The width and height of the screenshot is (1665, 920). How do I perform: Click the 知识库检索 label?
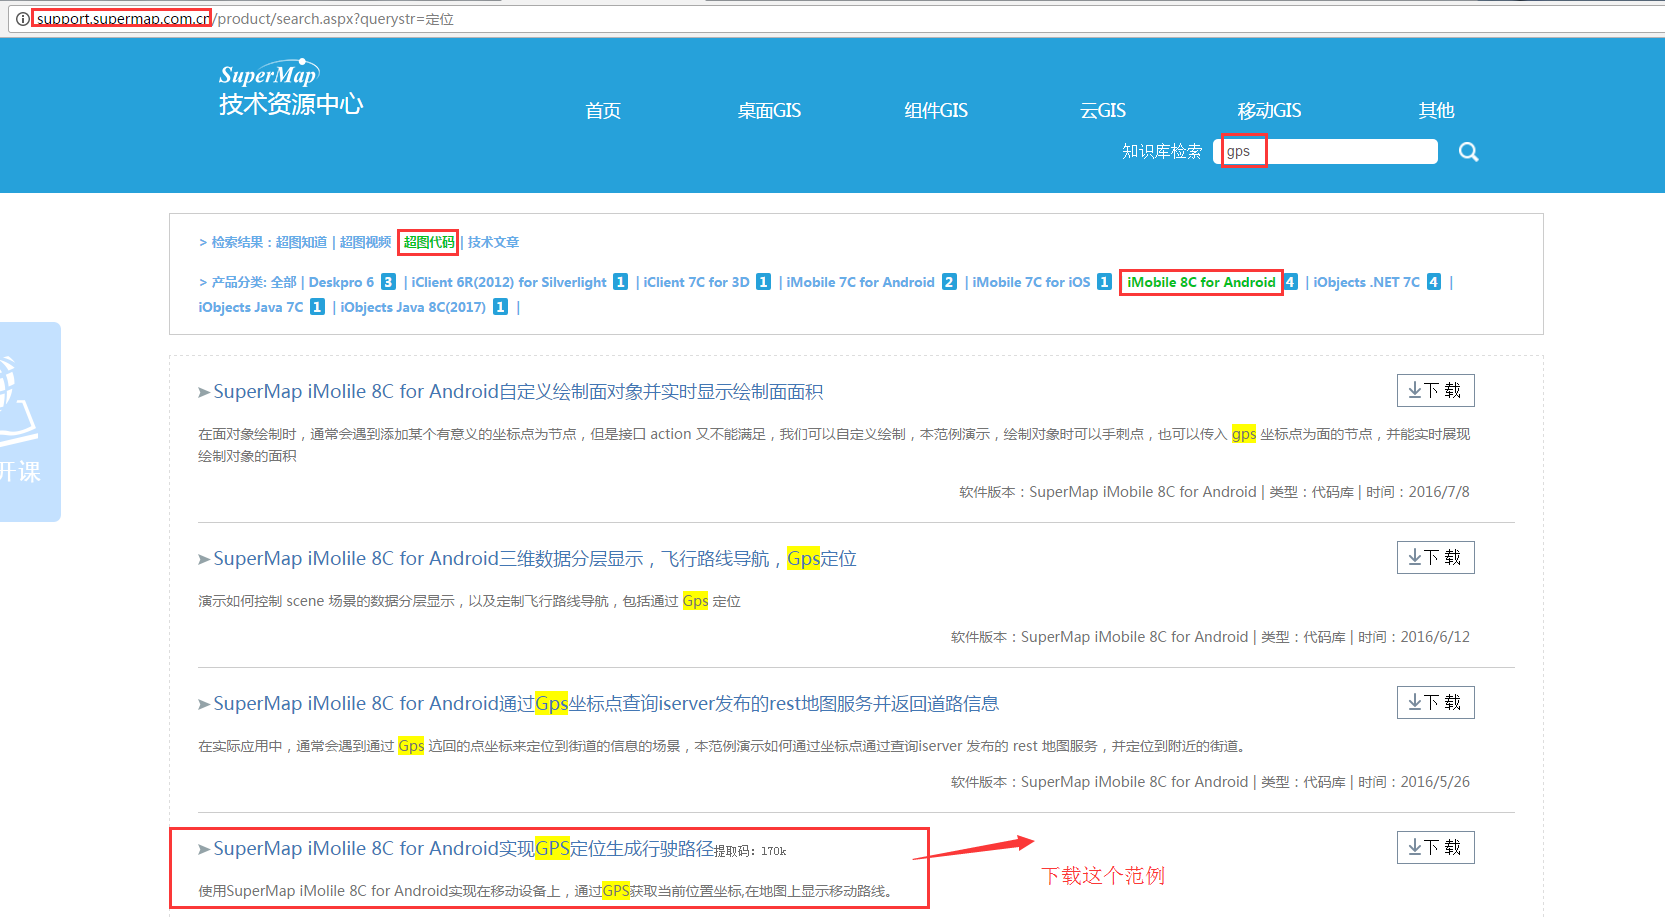coord(1162,151)
